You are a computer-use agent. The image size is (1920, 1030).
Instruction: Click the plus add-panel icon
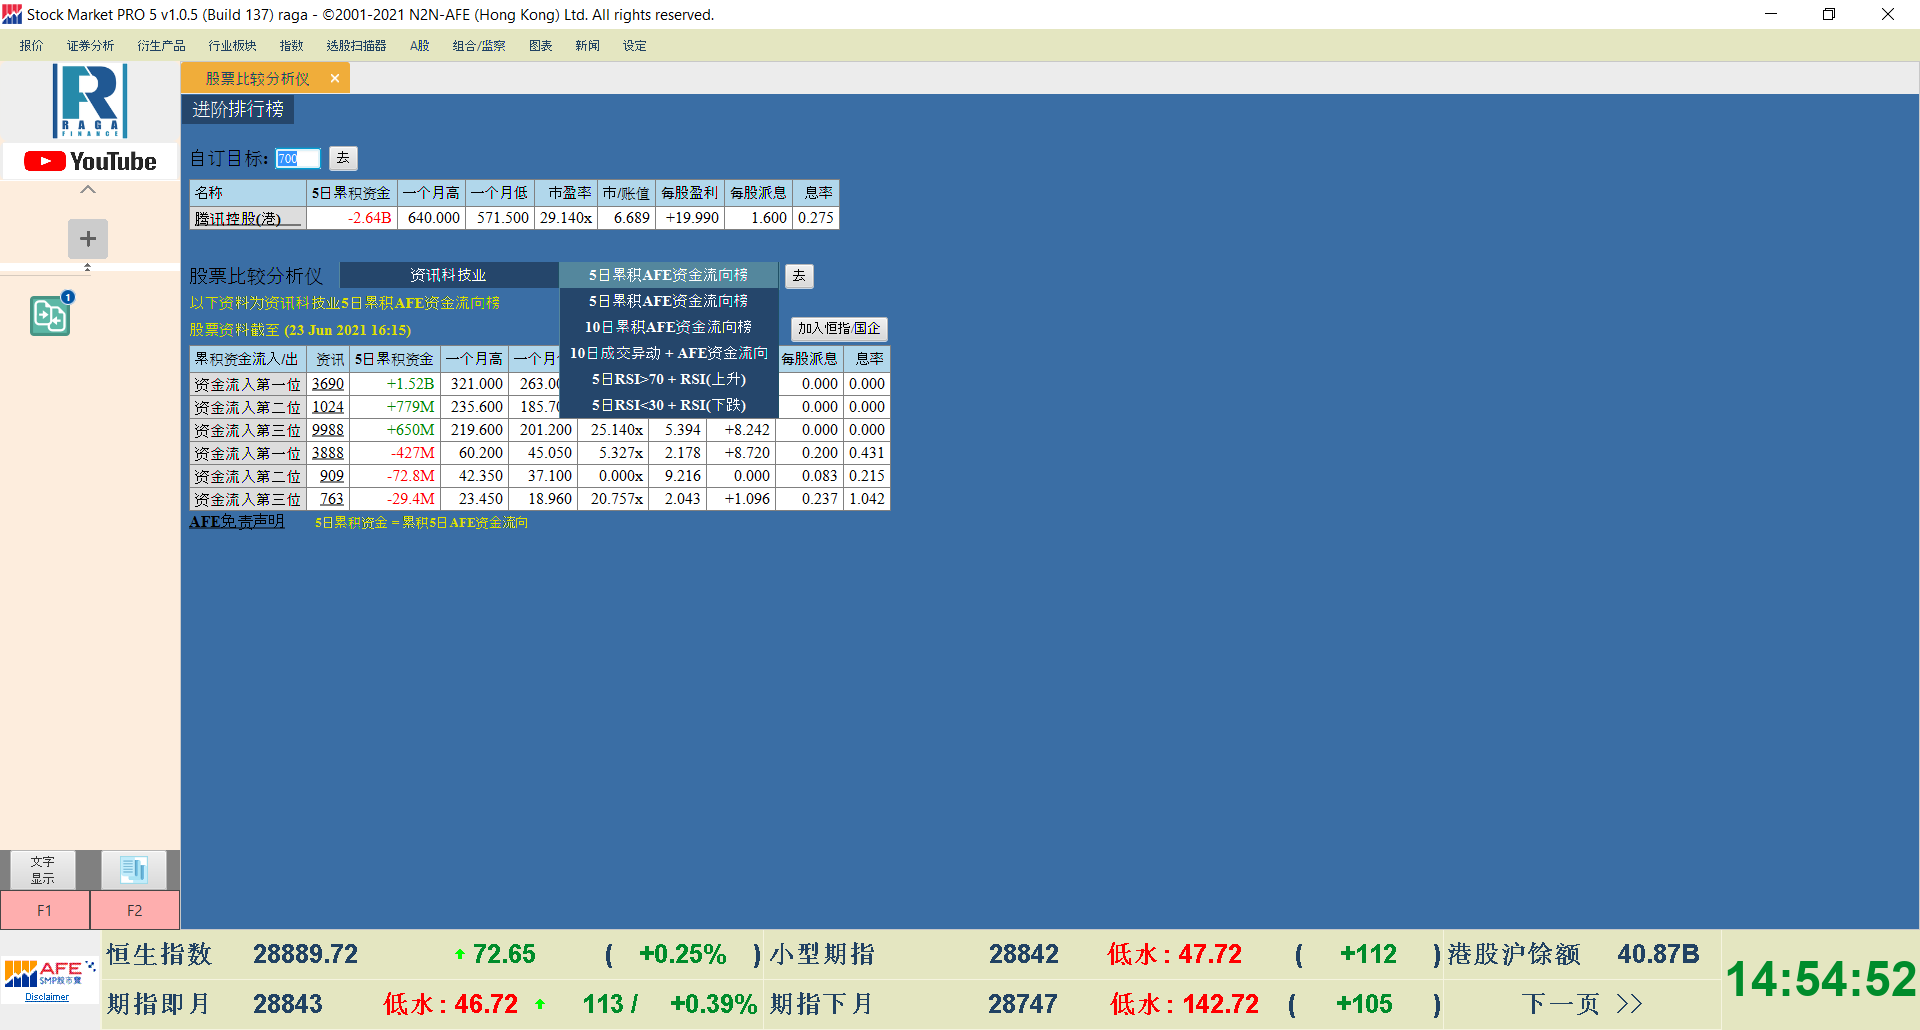[88, 239]
